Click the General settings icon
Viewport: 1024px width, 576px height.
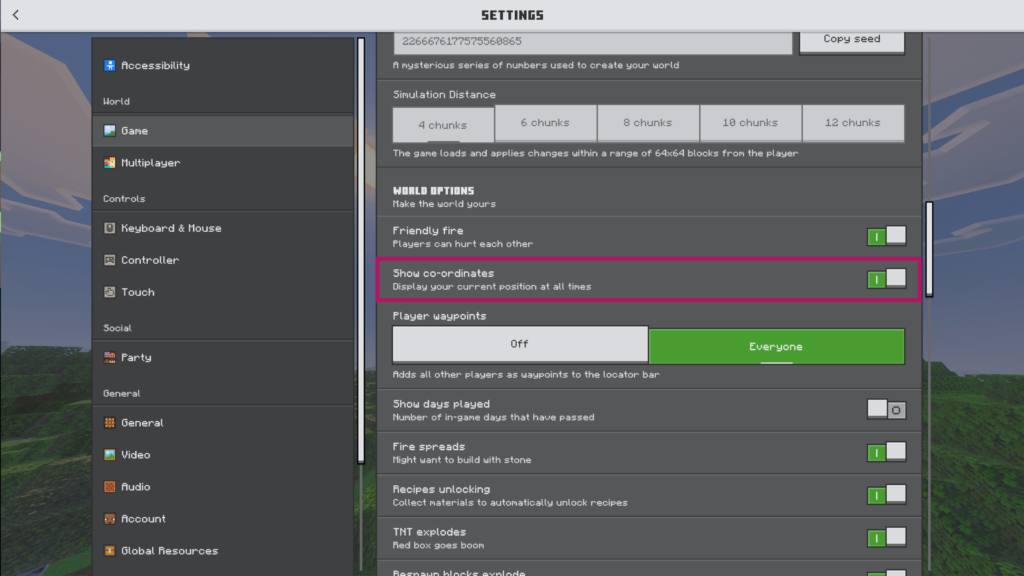click(x=110, y=423)
